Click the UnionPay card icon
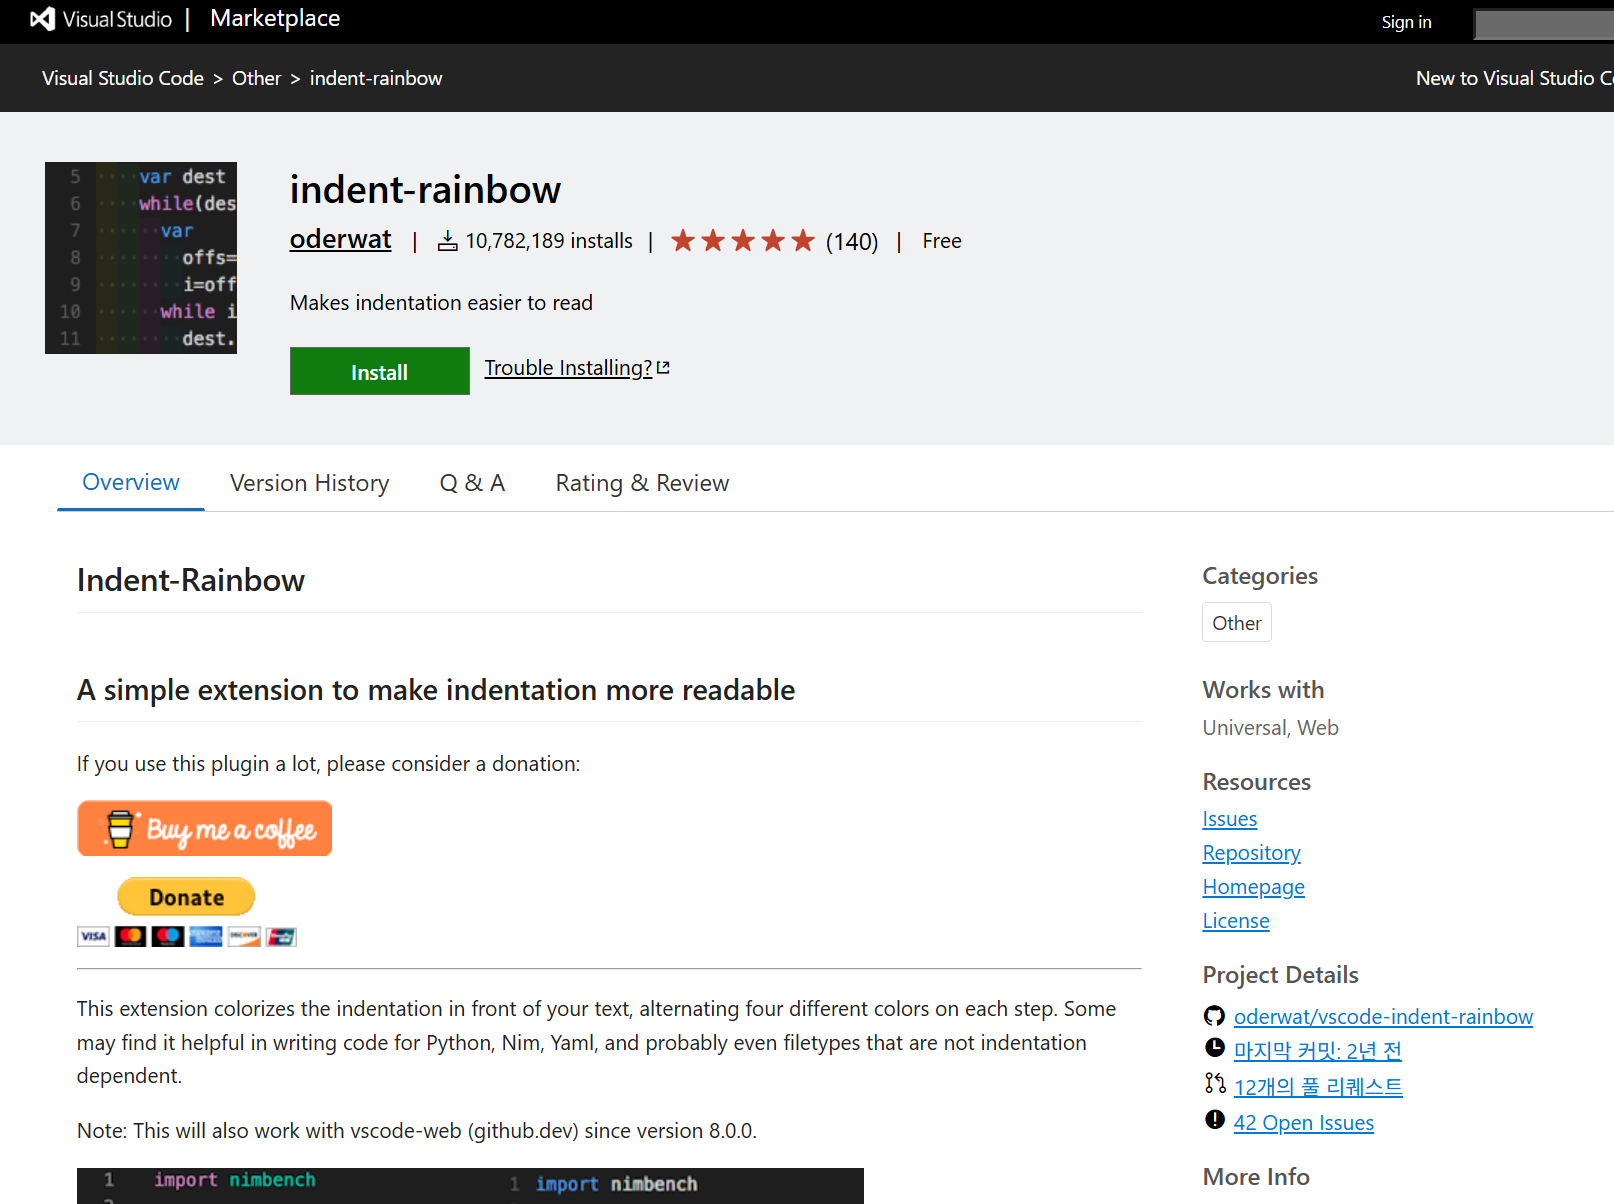 pyautogui.click(x=281, y=936)
